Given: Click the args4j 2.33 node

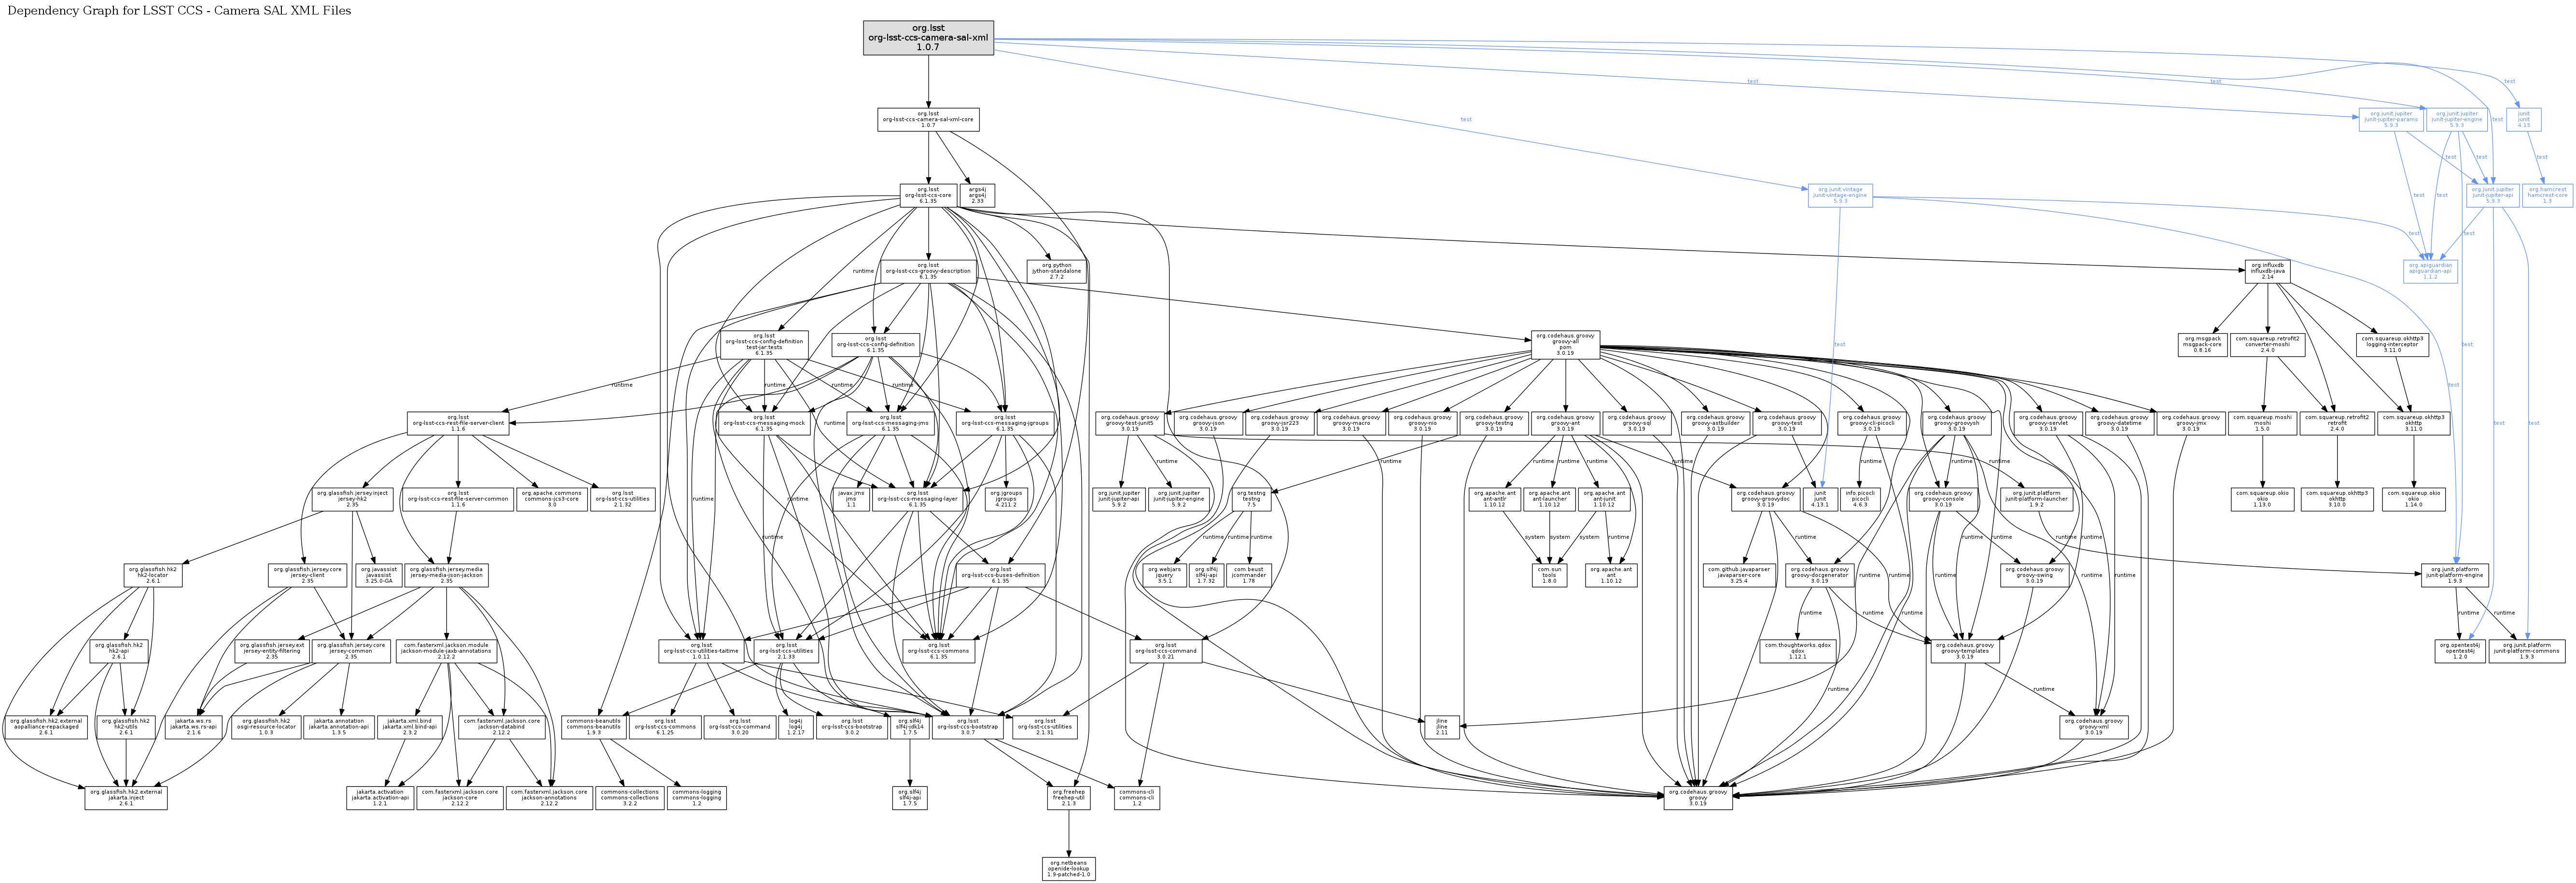Looking at the screenshot, I should 978,195.
